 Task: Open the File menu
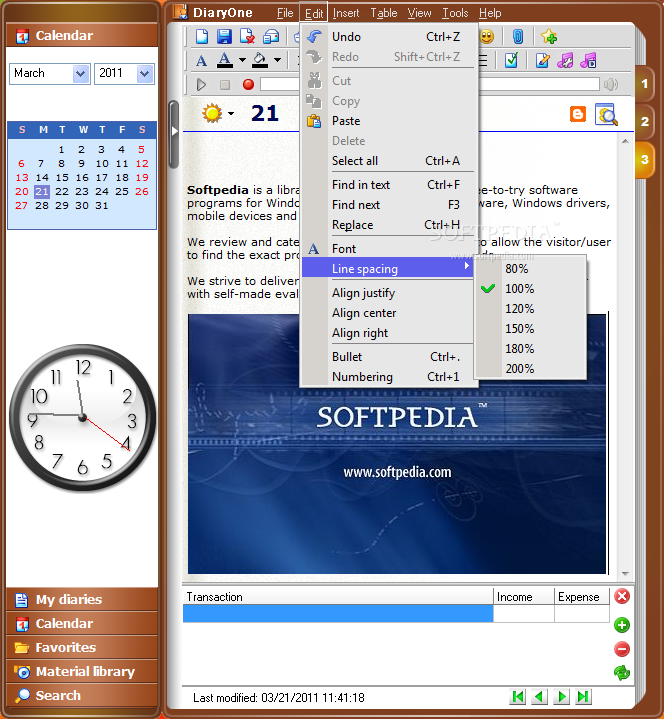[285, 13]
